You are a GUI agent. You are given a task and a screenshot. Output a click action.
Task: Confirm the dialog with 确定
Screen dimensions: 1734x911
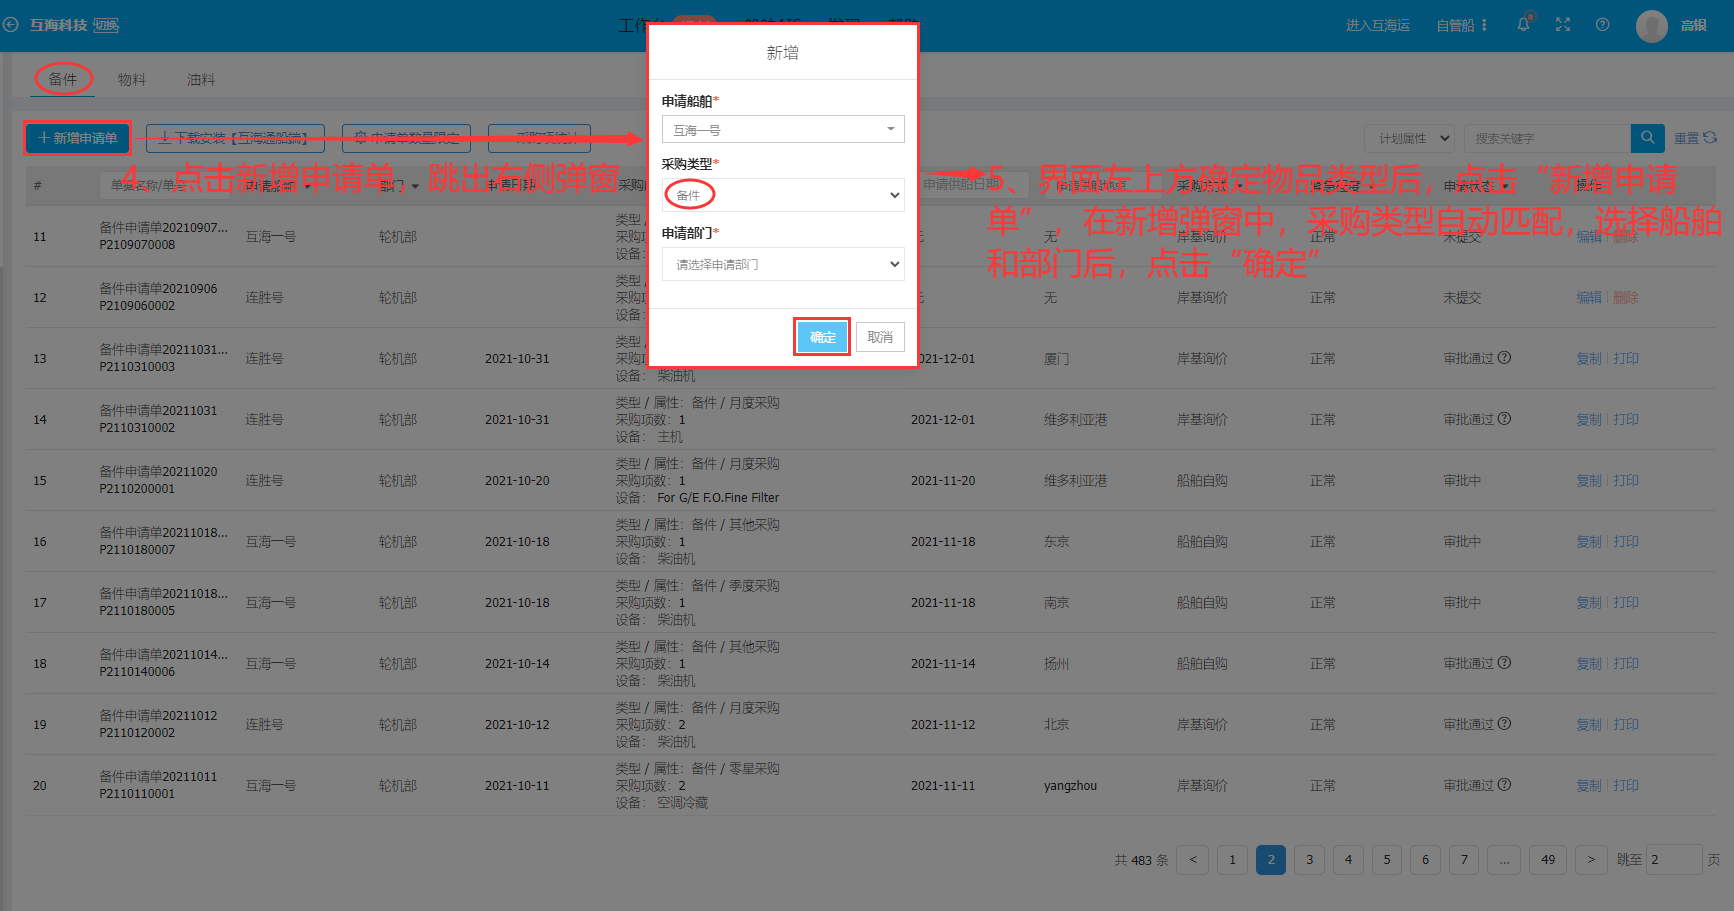(x=822, y=337)
